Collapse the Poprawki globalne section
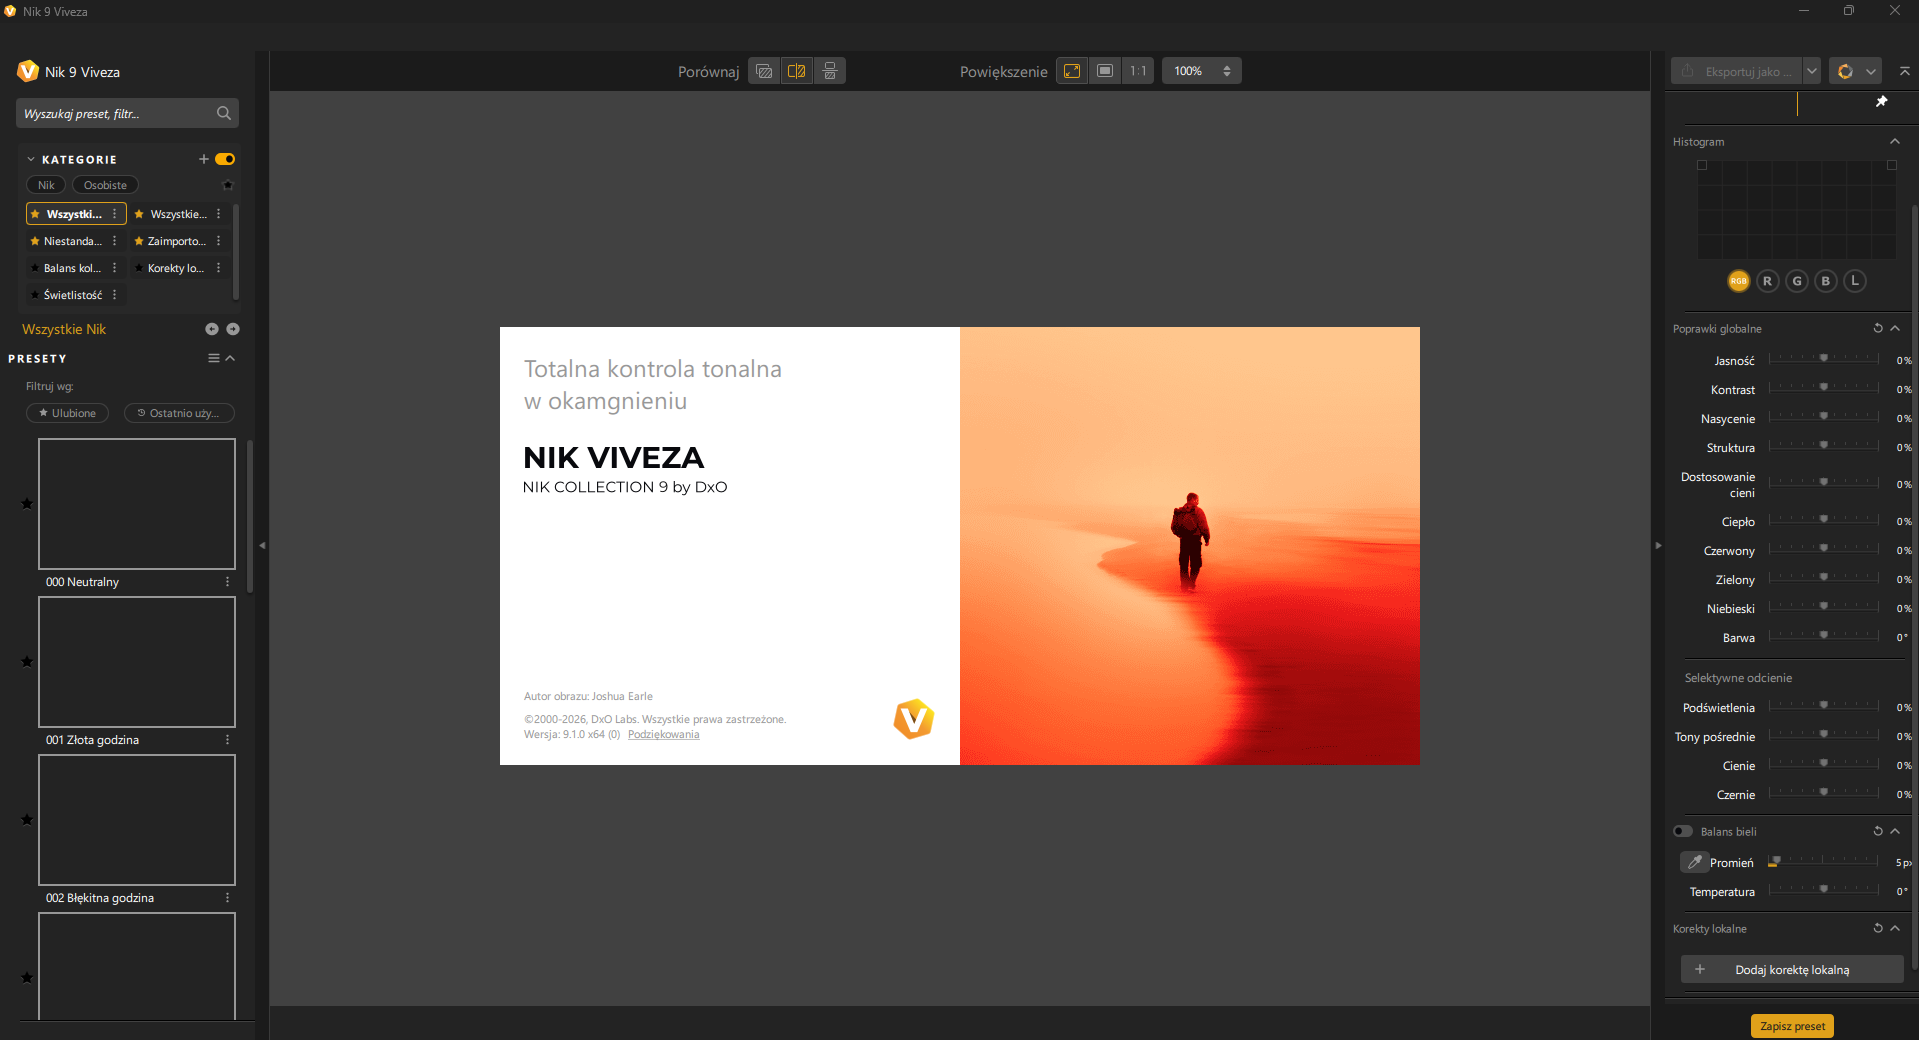The width and height of the screenshot is (1919, 1040). 1895,328
